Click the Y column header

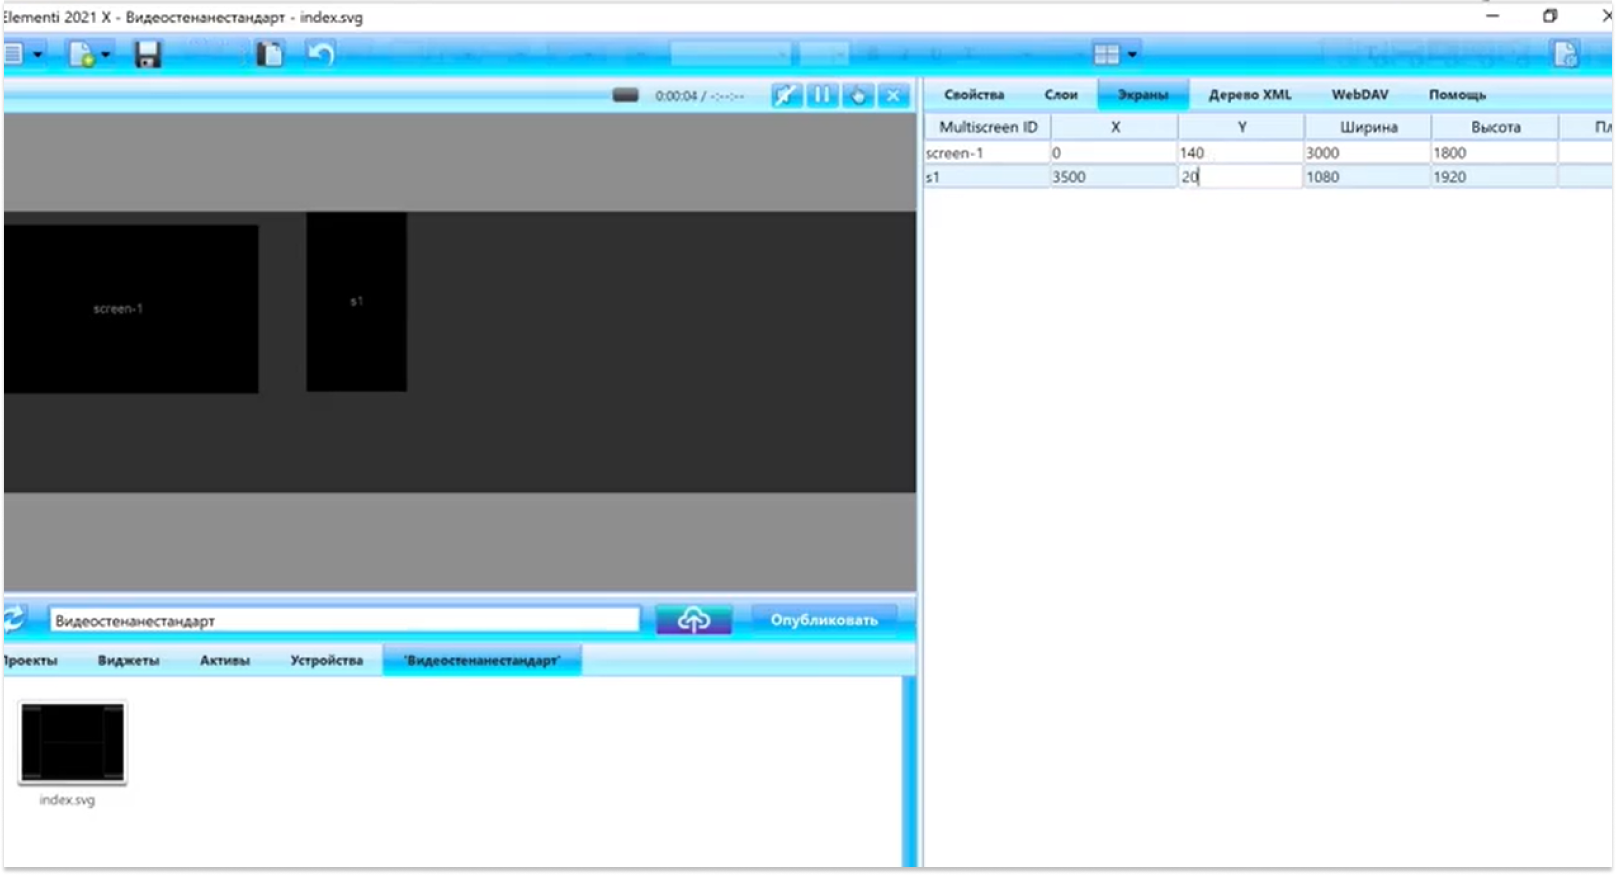tap(1241, 127)
